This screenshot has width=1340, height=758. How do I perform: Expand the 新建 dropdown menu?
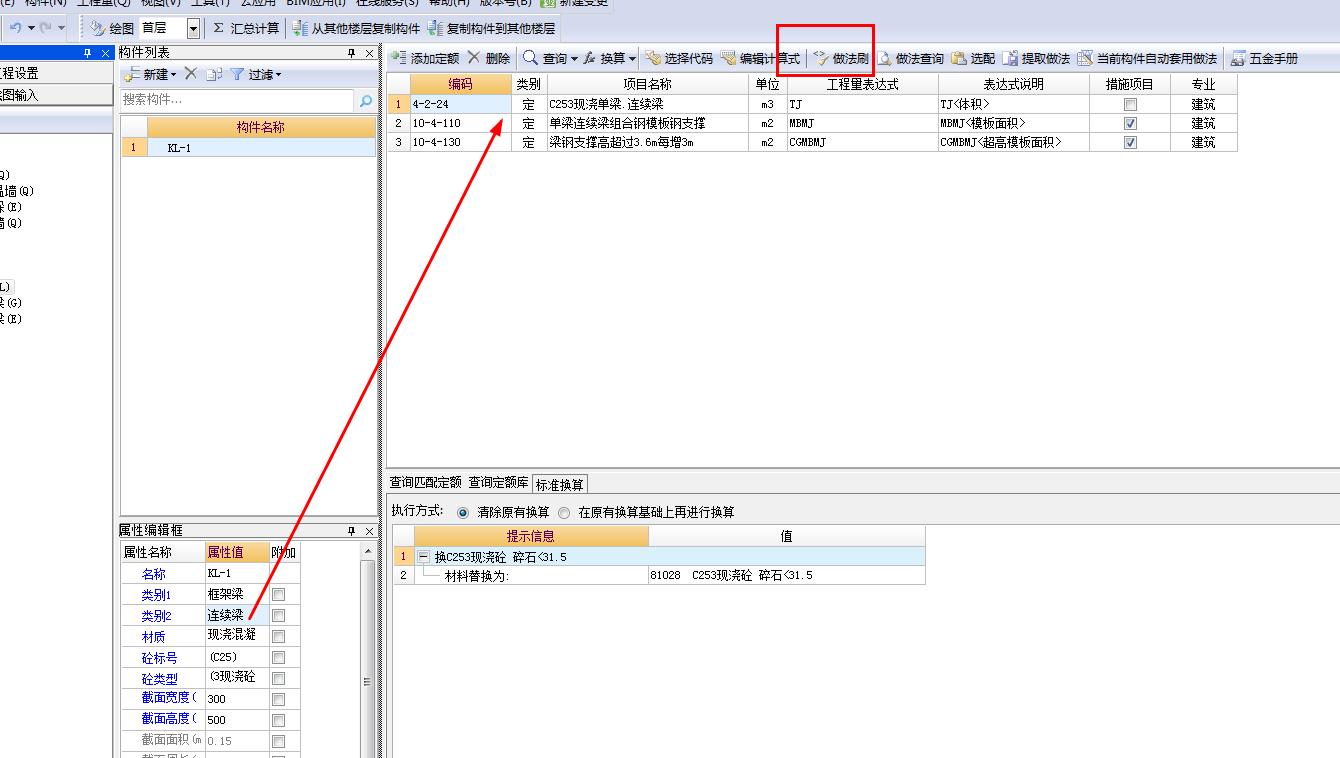click(x=174, y=75)
